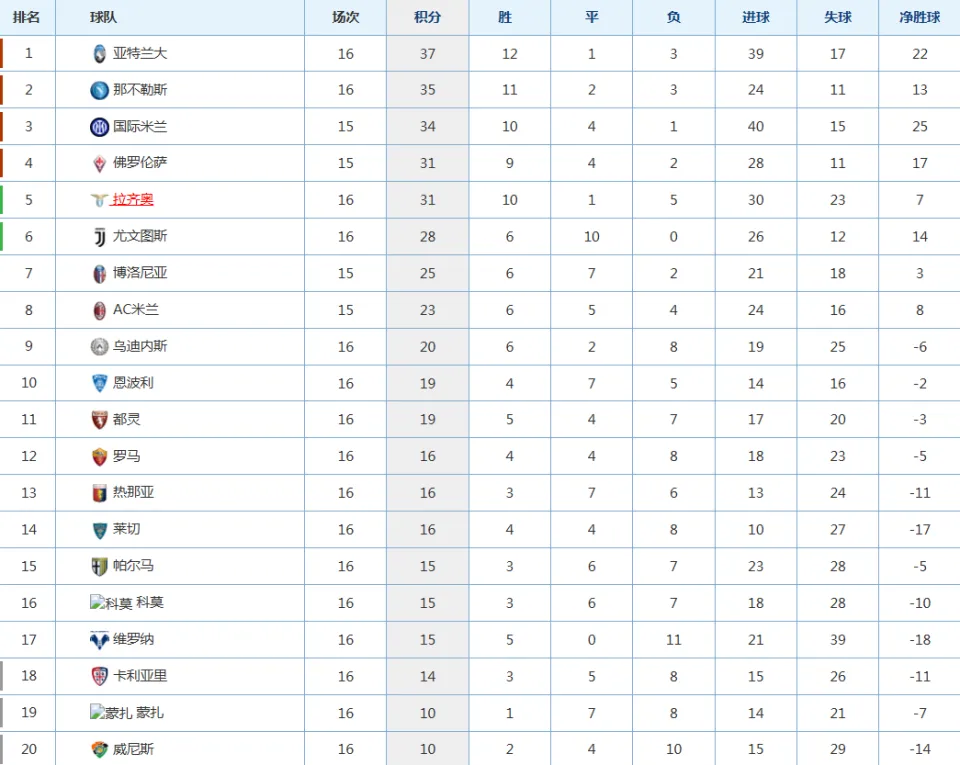Click the Fiorentina (佛罗伦萨) crest icon
Image resolution: width=960 pixels, height=765 pixels.
[x=99, y=163]
